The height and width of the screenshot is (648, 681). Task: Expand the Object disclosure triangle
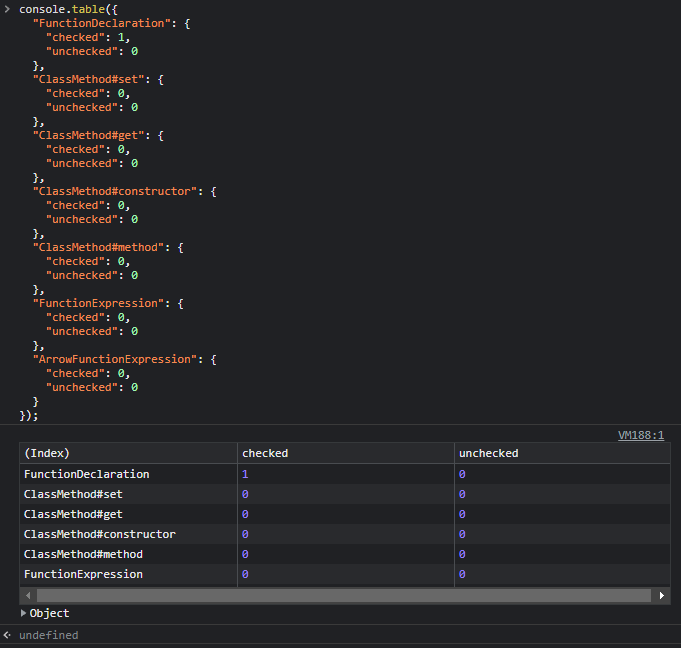coord(23,613)
